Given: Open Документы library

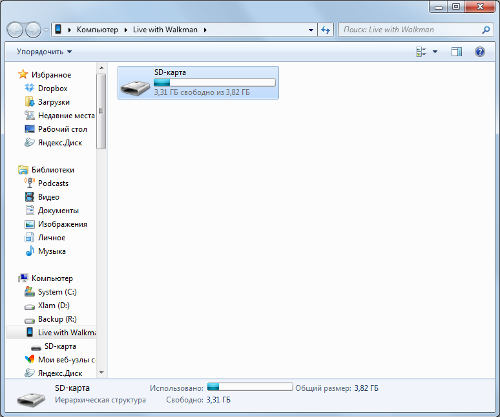Looking at the screenshot, I should point(58,211).
